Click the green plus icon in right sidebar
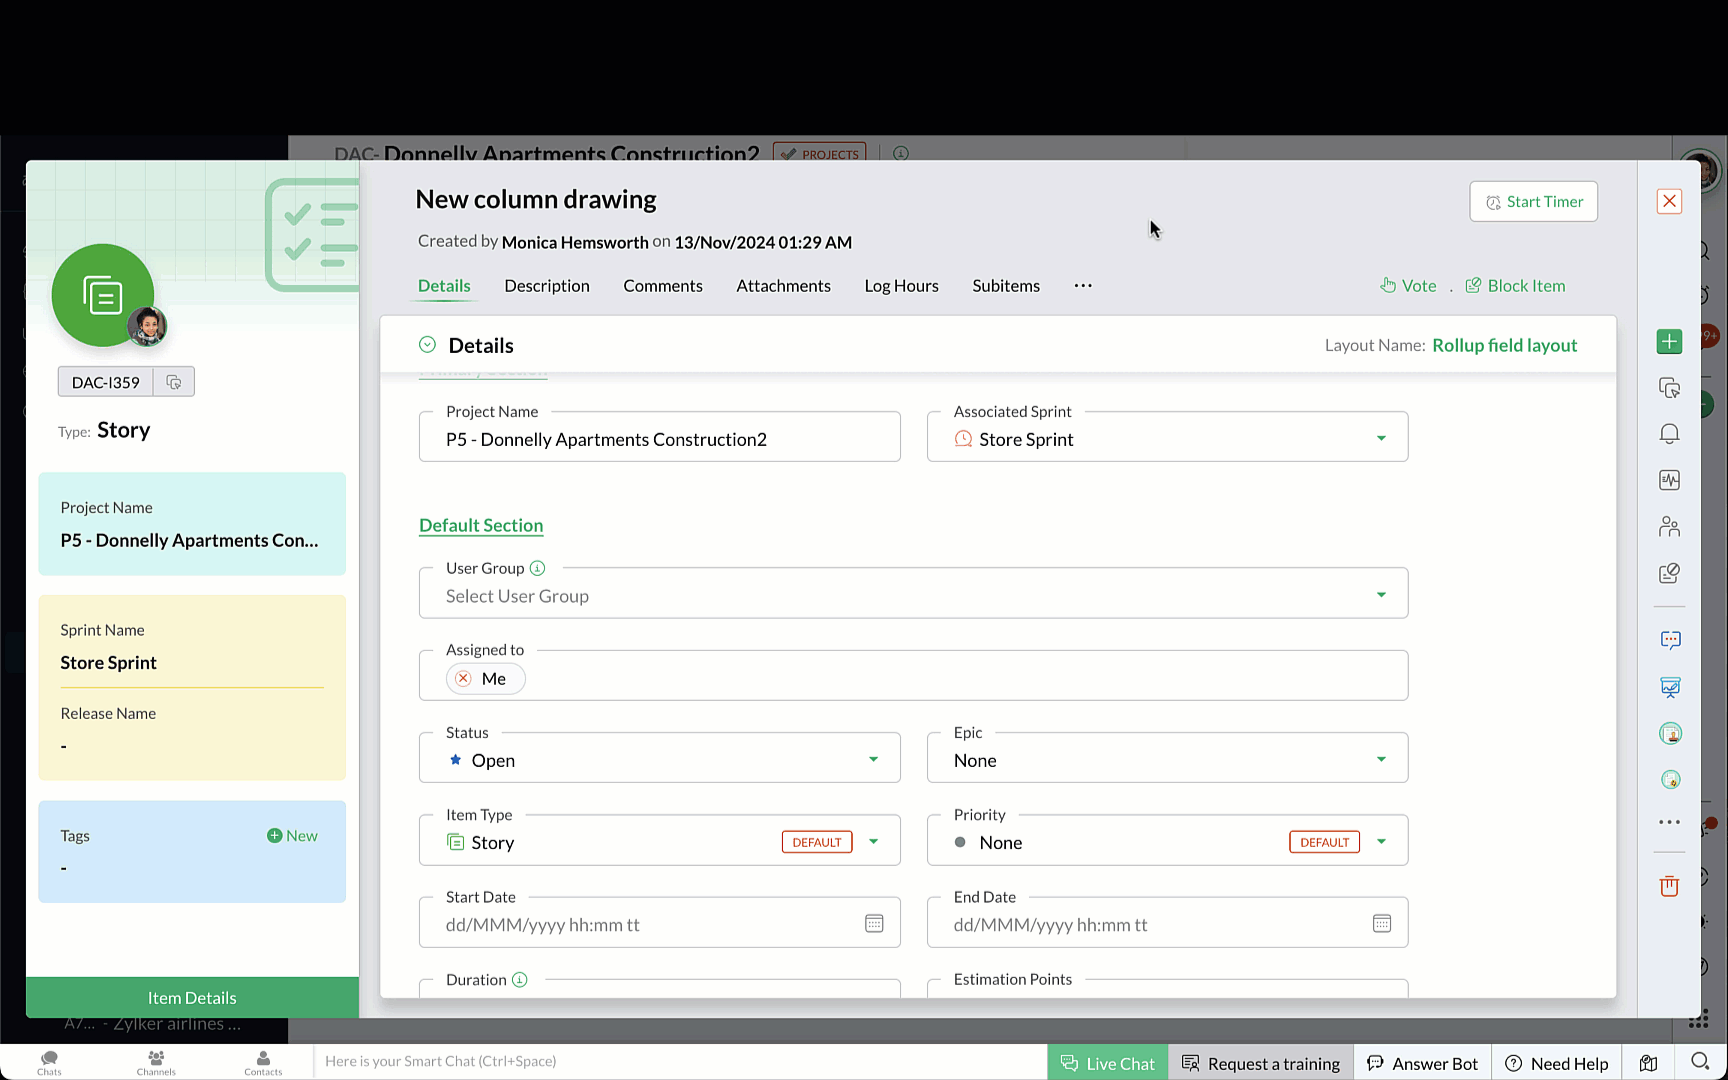Screen dimensions: 1728x1080 (x=1669, y=342)
